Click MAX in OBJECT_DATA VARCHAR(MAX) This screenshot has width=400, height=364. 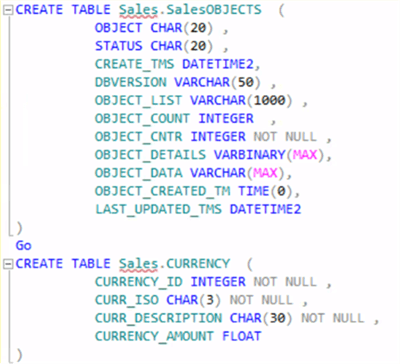(265, 173)
